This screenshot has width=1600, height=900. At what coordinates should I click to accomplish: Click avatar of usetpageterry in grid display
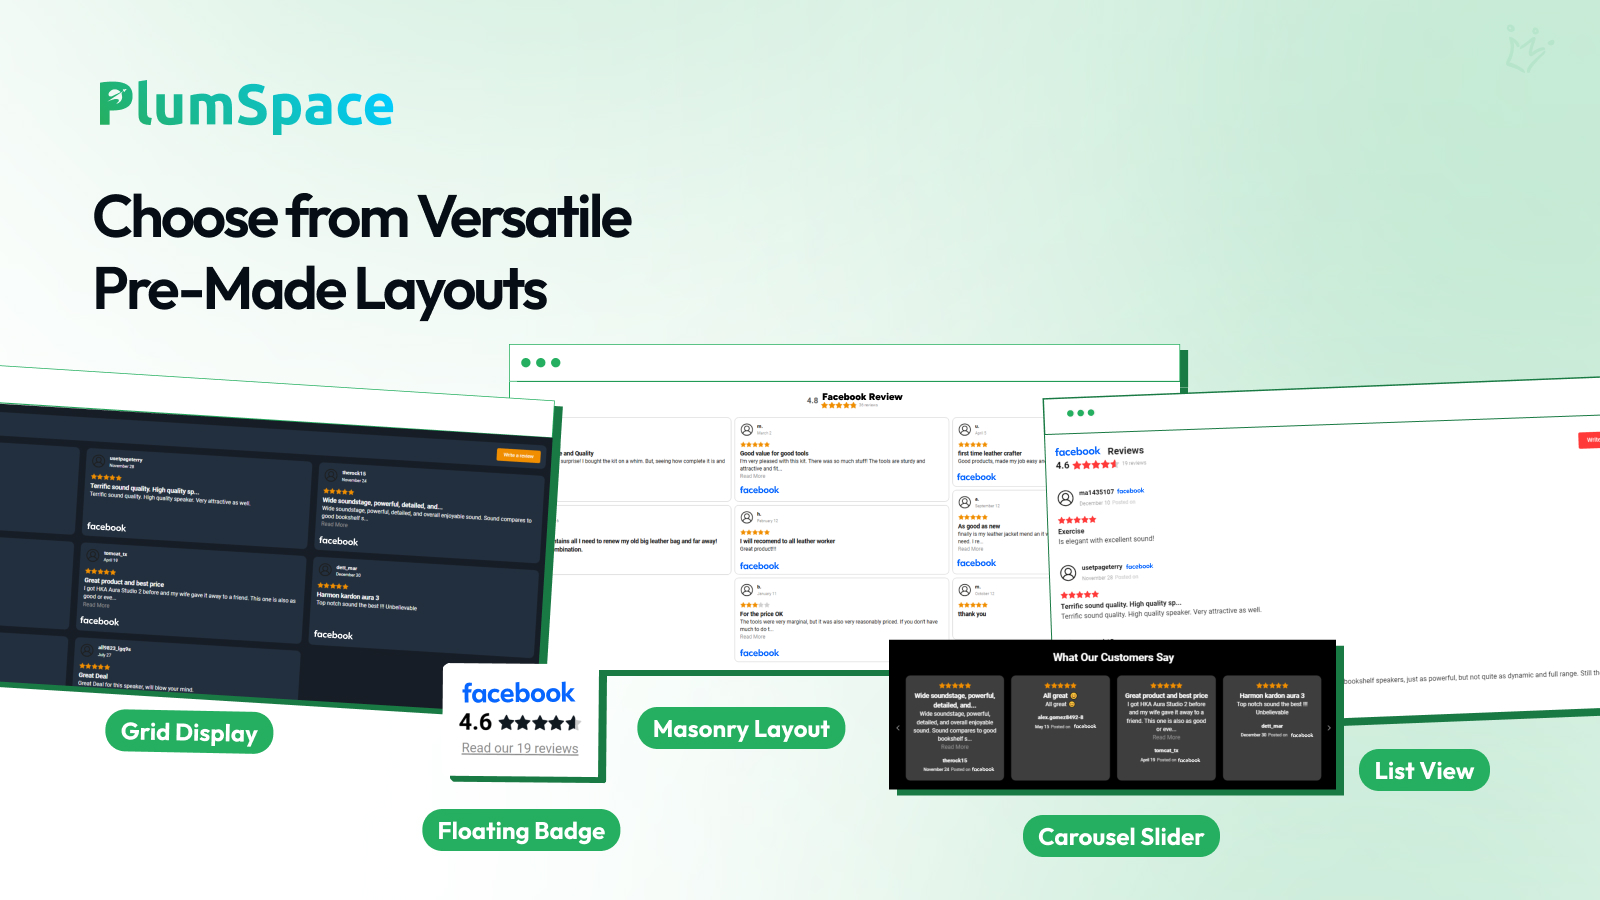(x=99, y=460)
